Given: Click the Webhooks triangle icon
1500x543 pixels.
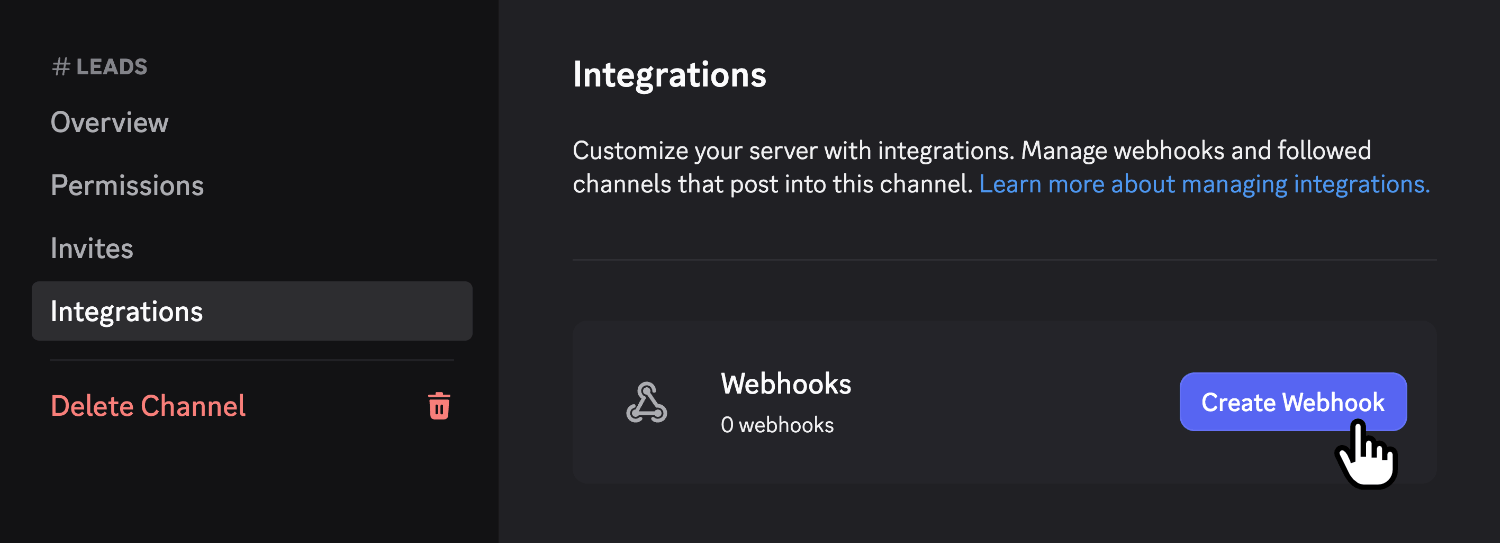Looking at the screenshot, I should (647, 402).
